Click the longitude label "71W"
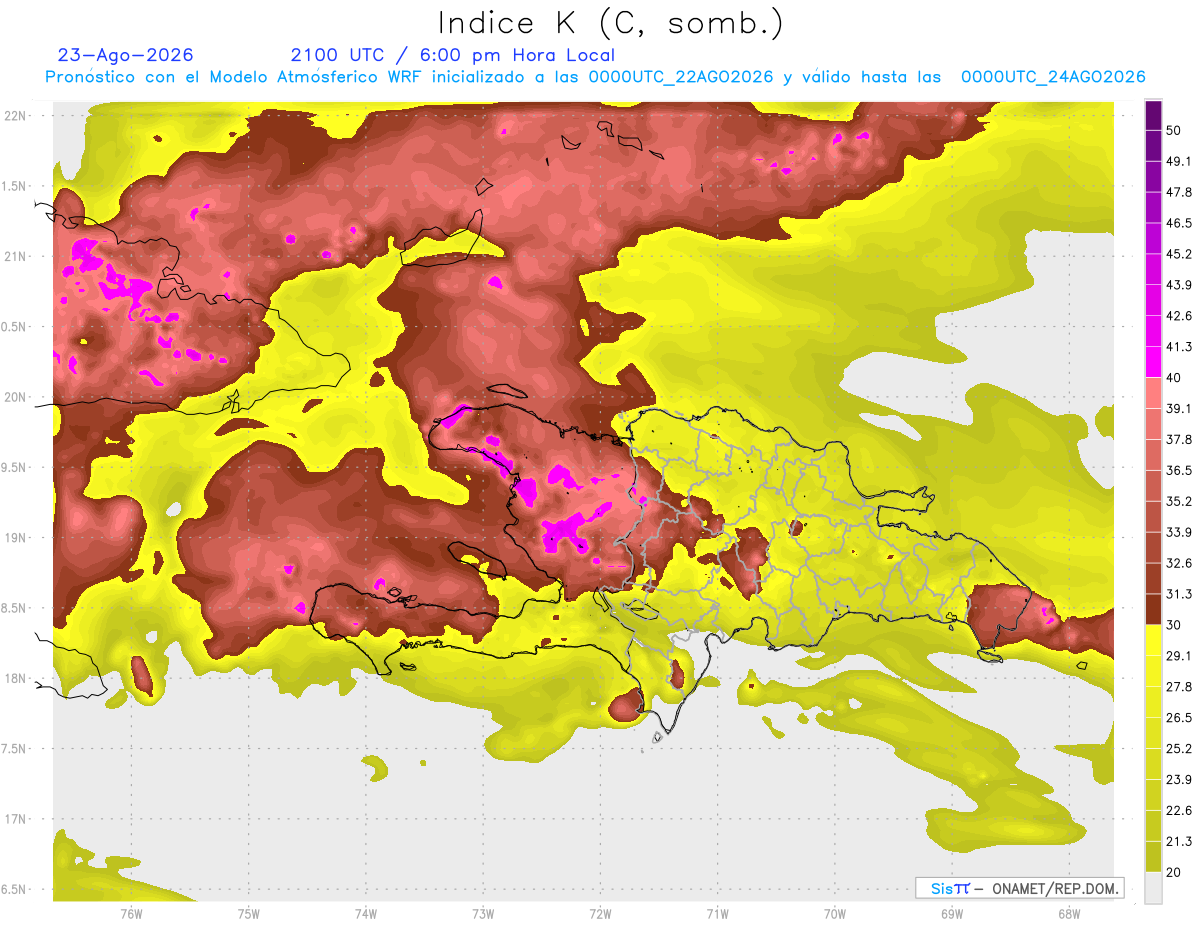This screenshot has width=1200, height=927. coord(717,914)
